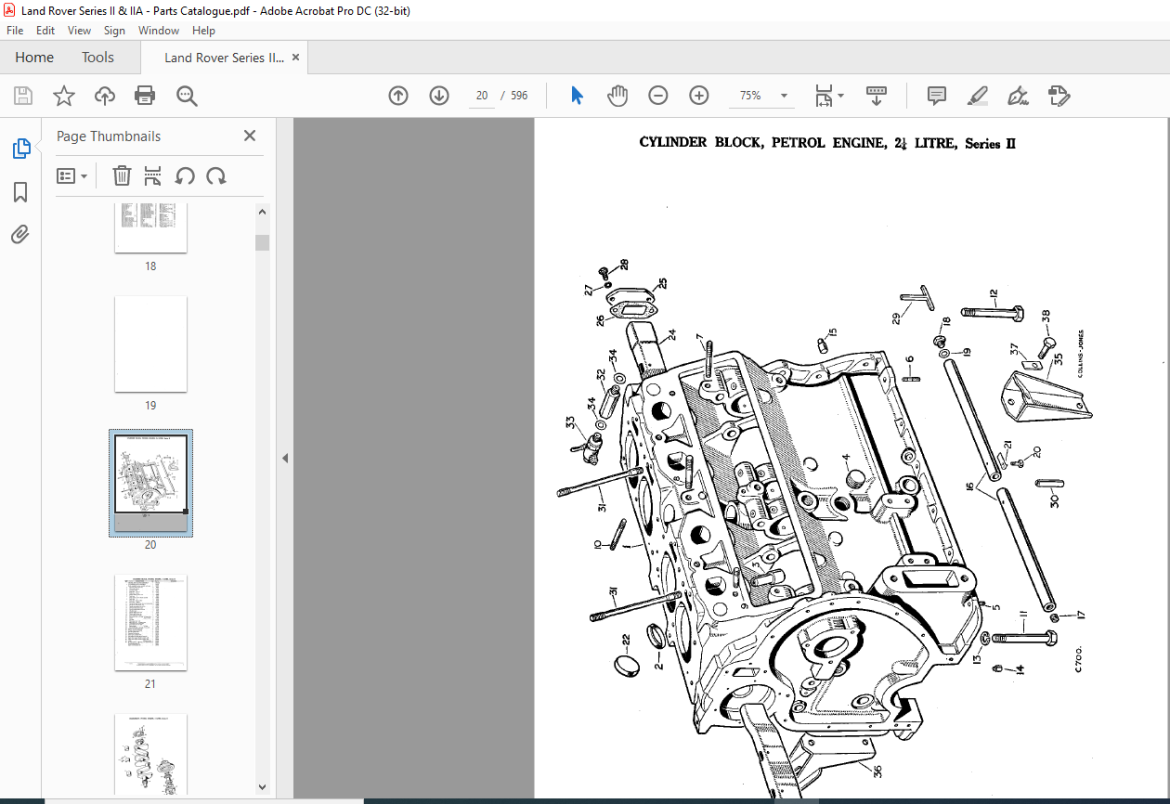Open the zoom level dropdown at 75%
The width and height of the screenshot is (1170, 804).
tap(783, 95)
